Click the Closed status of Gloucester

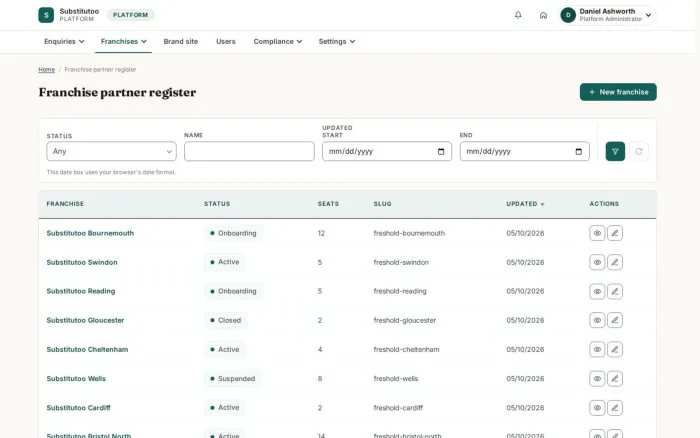click(x=226, y=320)
